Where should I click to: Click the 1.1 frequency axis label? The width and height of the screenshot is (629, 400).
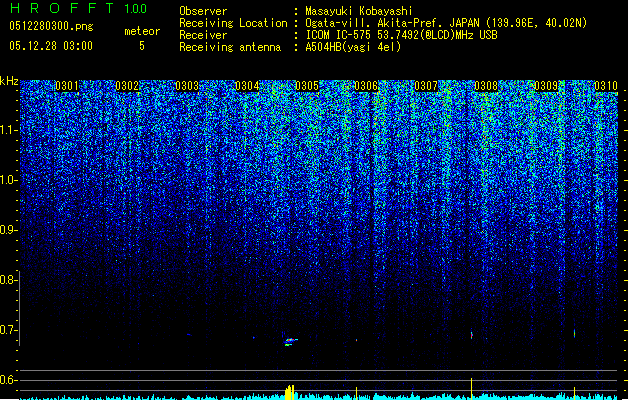tap(9, 130)
